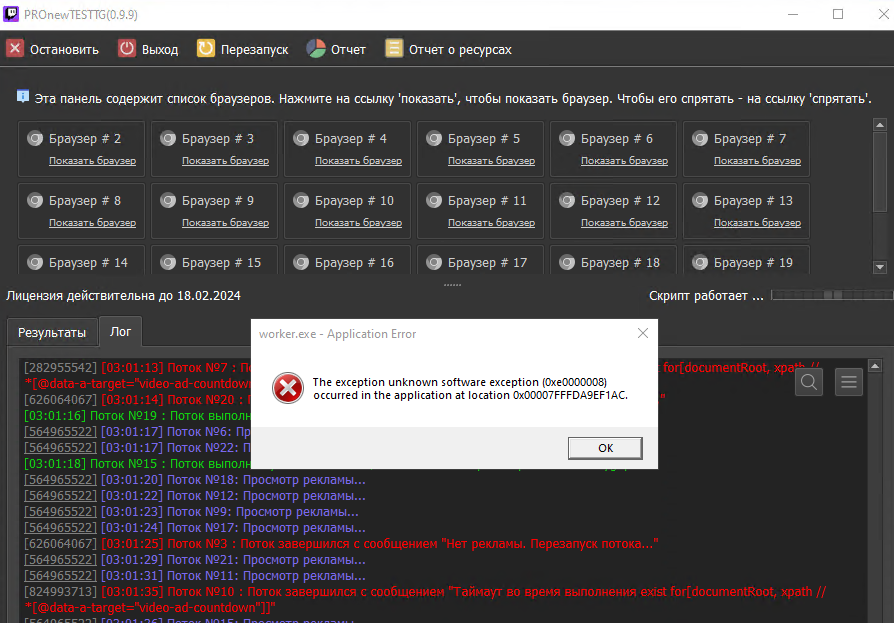The image size is (894, 623).
Task: Click the info icon in panel hint
Action: [23, 97]
